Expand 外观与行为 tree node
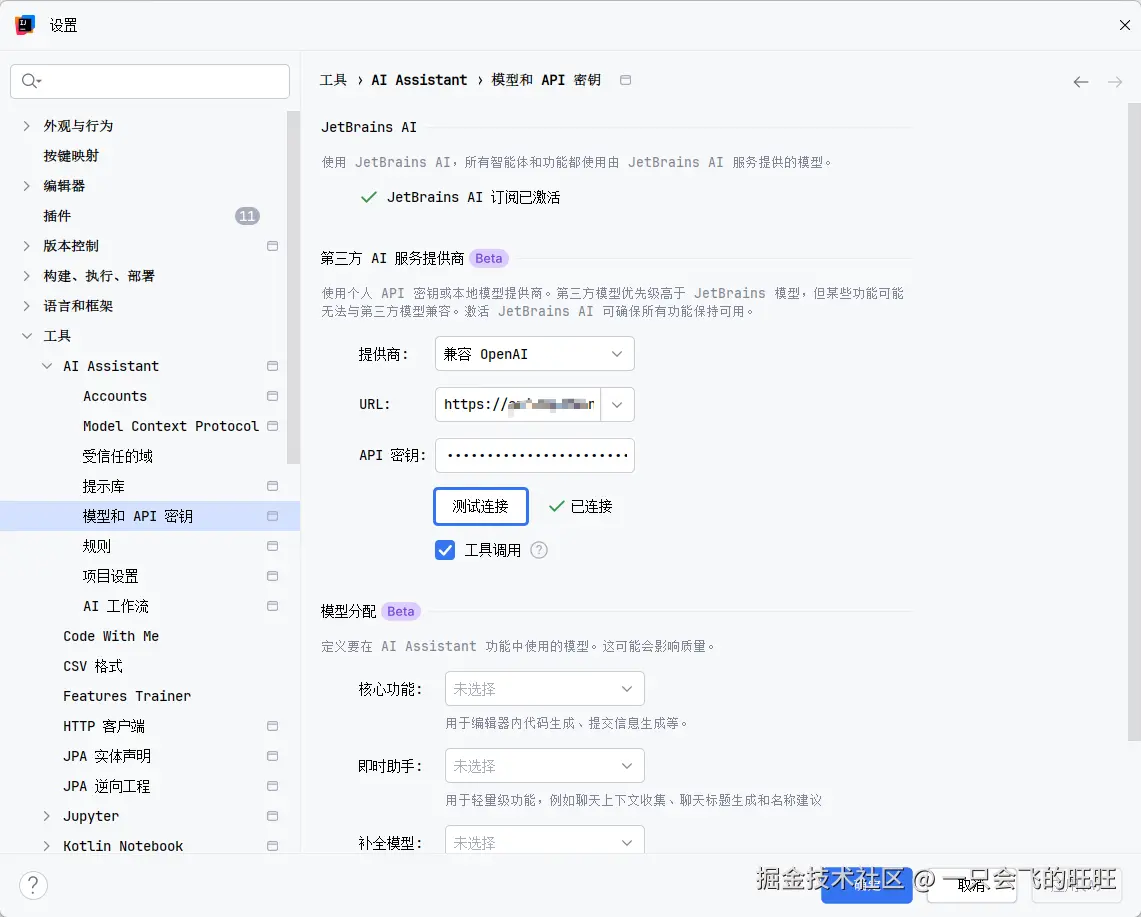 26,126
